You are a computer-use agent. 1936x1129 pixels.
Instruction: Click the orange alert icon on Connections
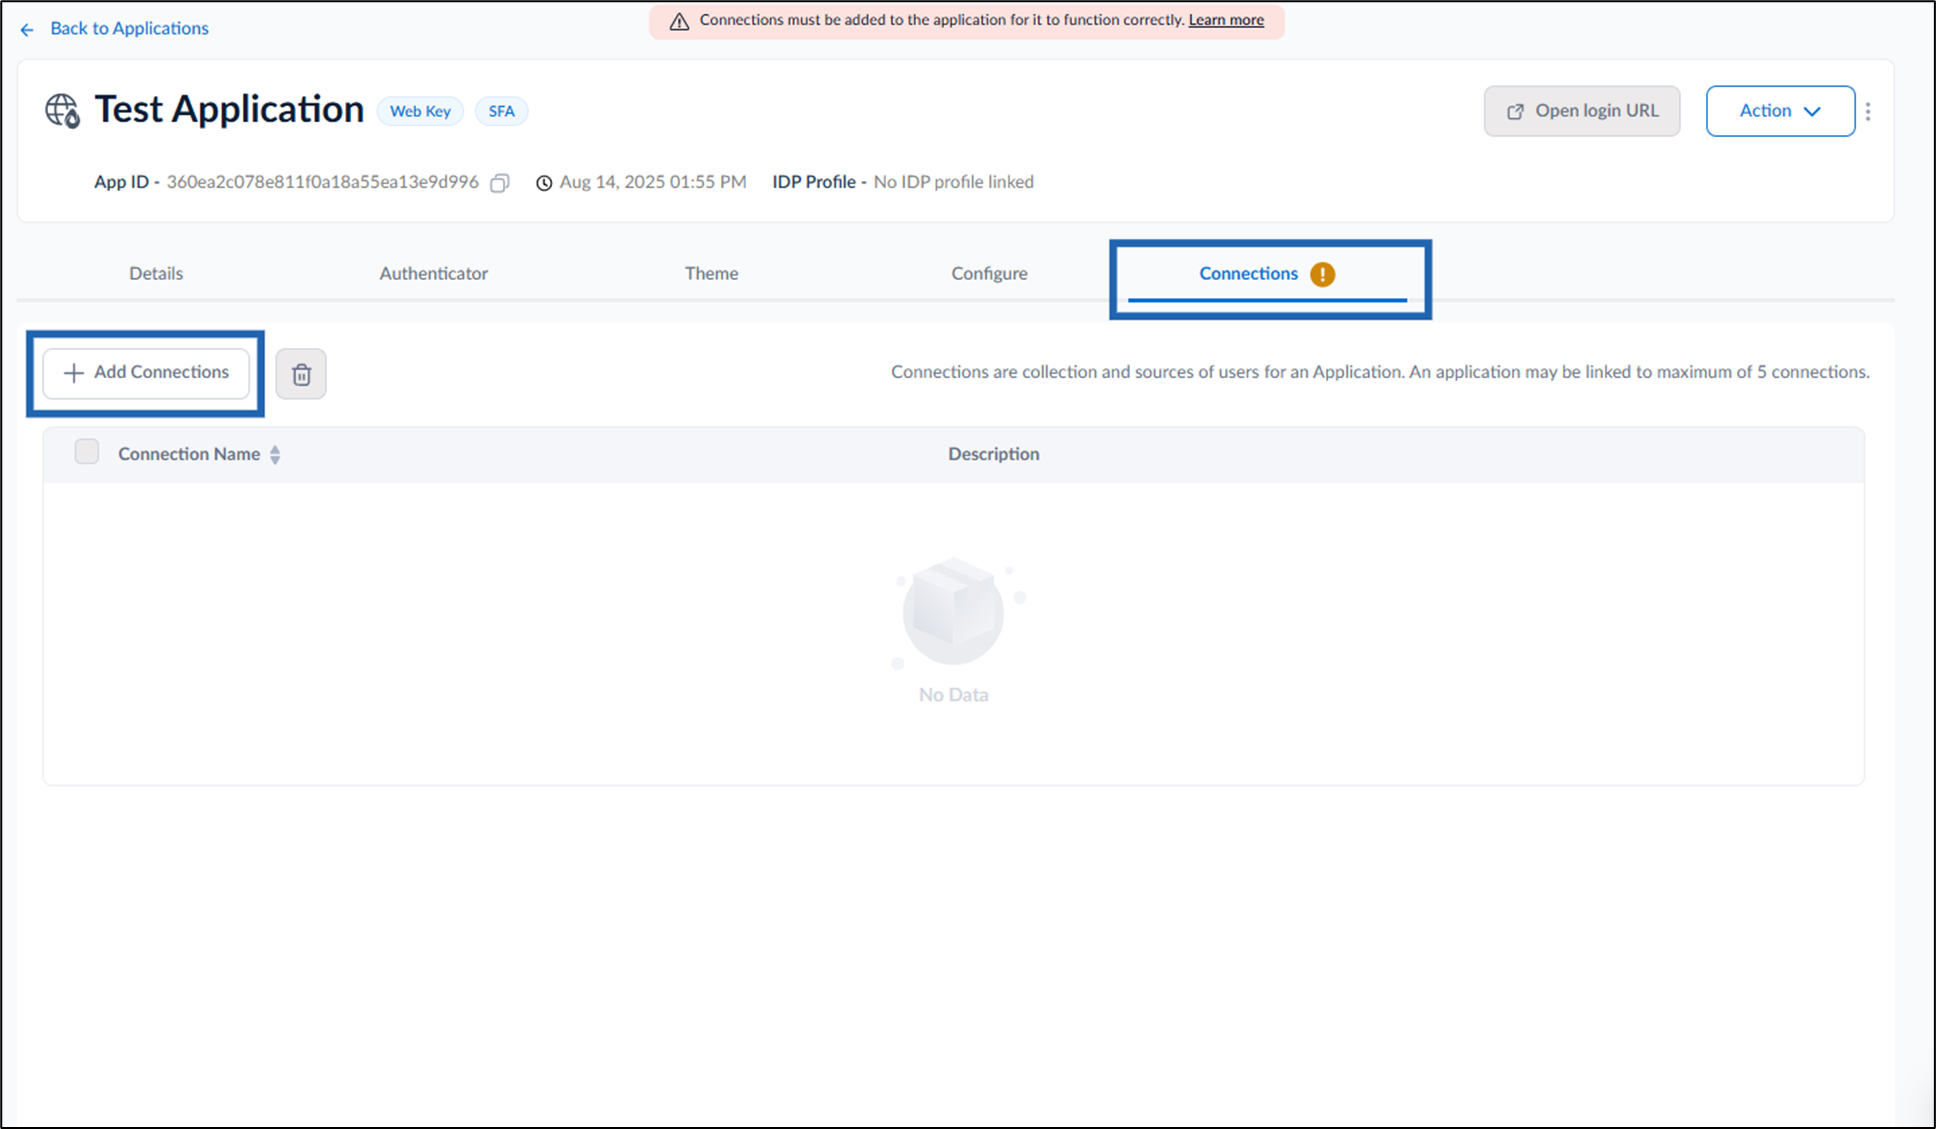pos(1322,274)
